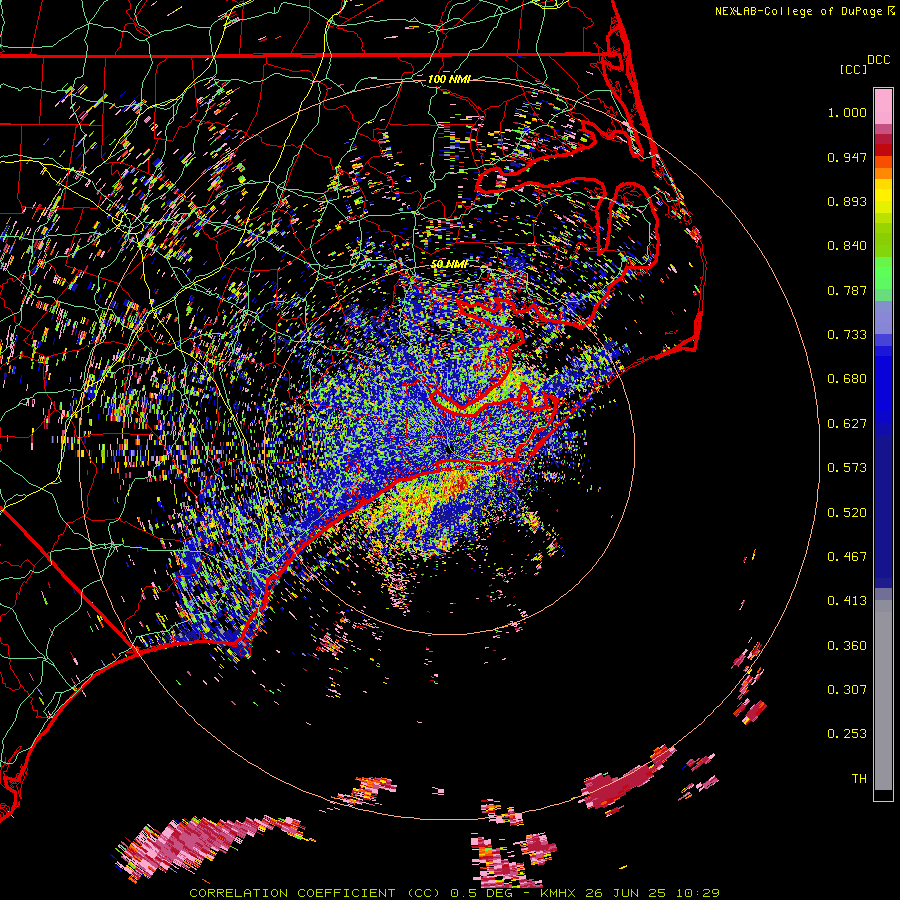Select the 1.000 value on the scale

point(847,112)
